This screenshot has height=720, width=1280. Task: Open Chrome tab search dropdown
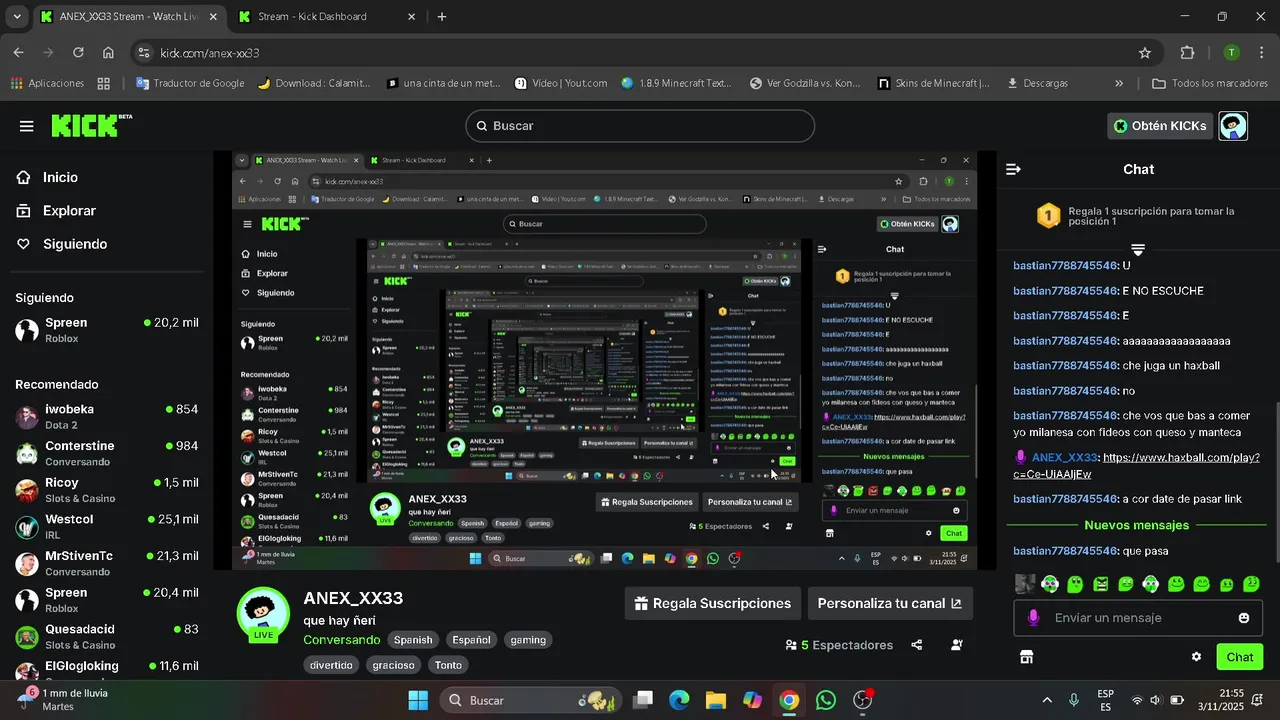click(x=17, y=17)
